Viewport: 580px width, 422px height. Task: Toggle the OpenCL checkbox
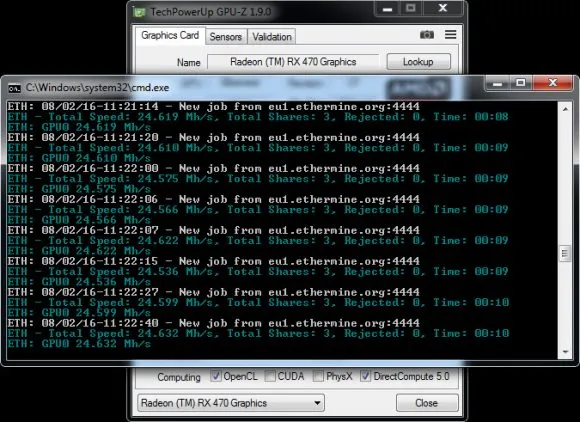(x=216, y=377)
